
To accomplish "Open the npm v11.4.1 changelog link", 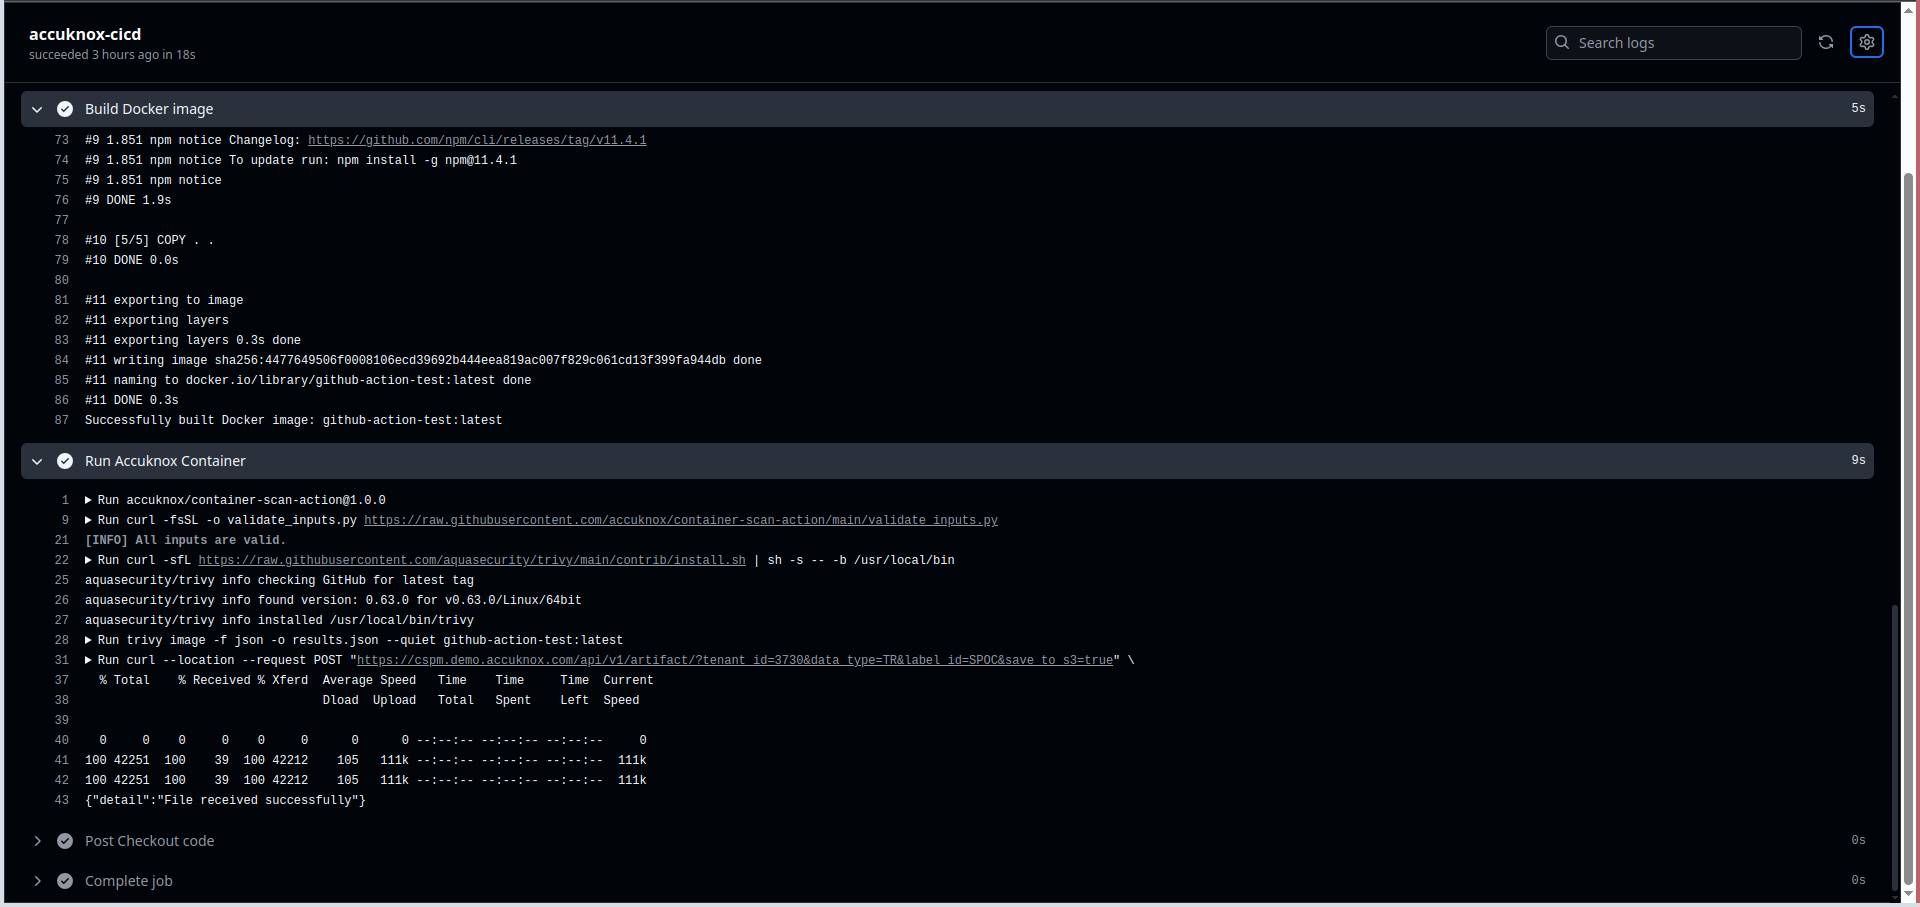I will pos(477,140).
